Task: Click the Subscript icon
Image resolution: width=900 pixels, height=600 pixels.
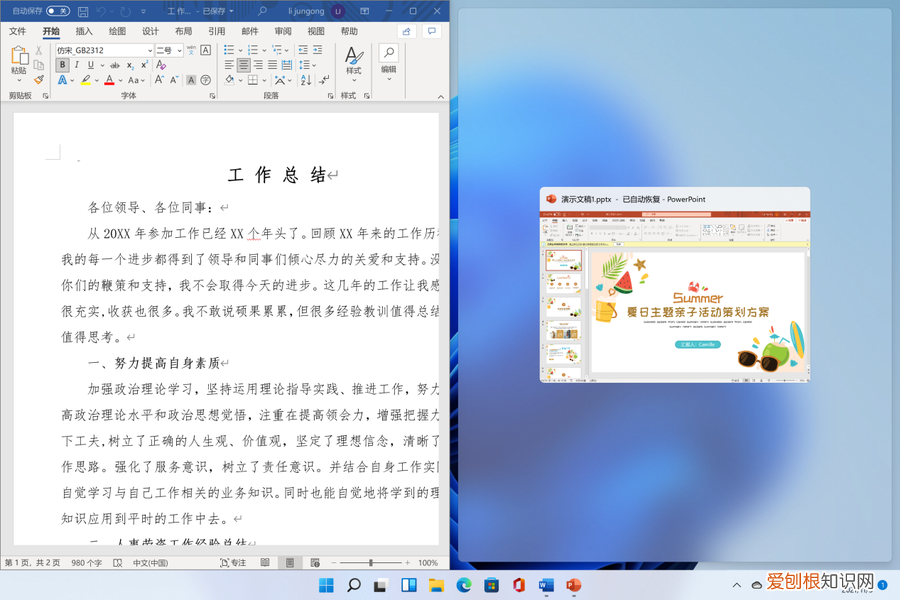Action: [130, 64]
